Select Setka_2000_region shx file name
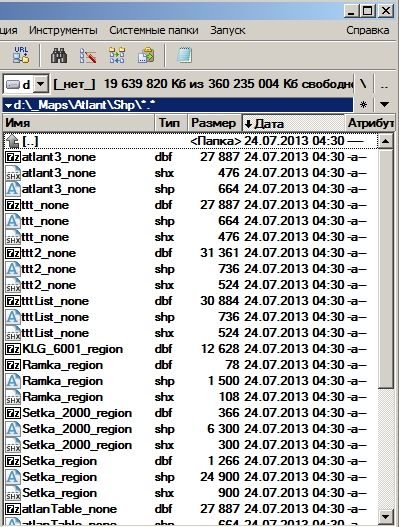The width and height of the screenshot is (399, 527). 77,445
